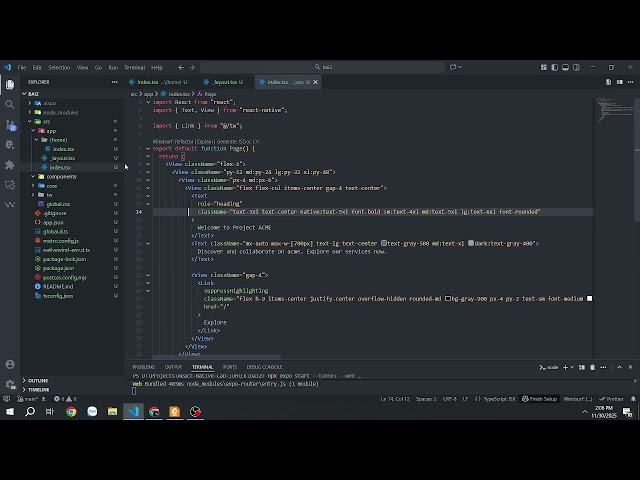Open the notifications bell in status bar
The height and width of the screenshot is (480, 640).
(x=633, y=399)
